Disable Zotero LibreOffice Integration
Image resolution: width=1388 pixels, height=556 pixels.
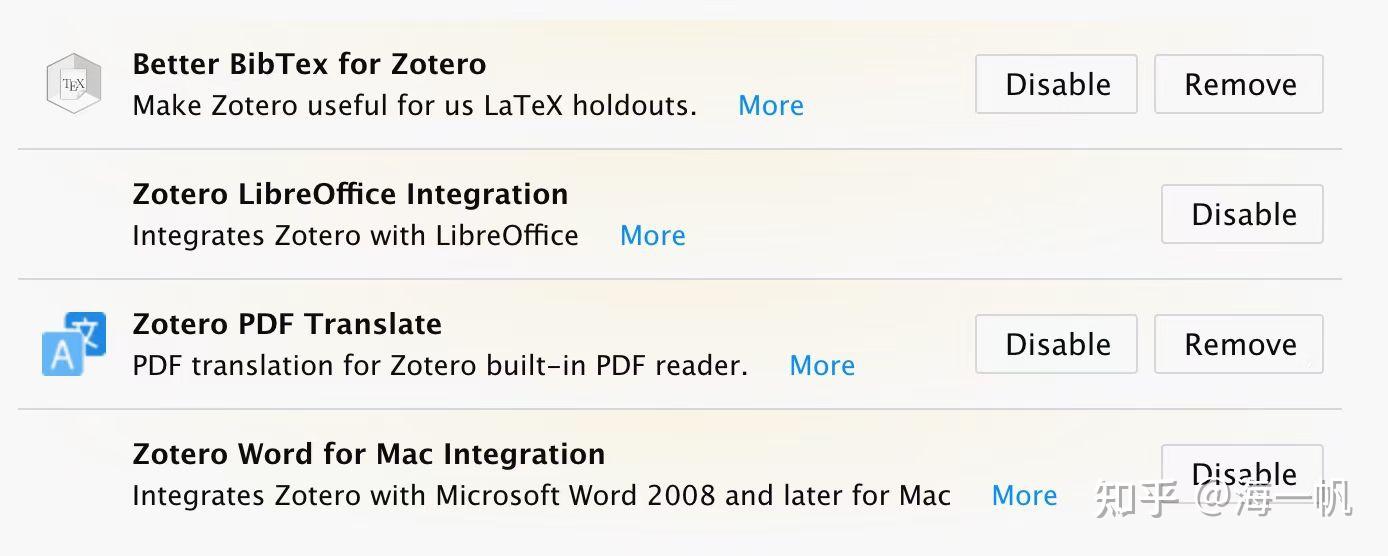1242,214
